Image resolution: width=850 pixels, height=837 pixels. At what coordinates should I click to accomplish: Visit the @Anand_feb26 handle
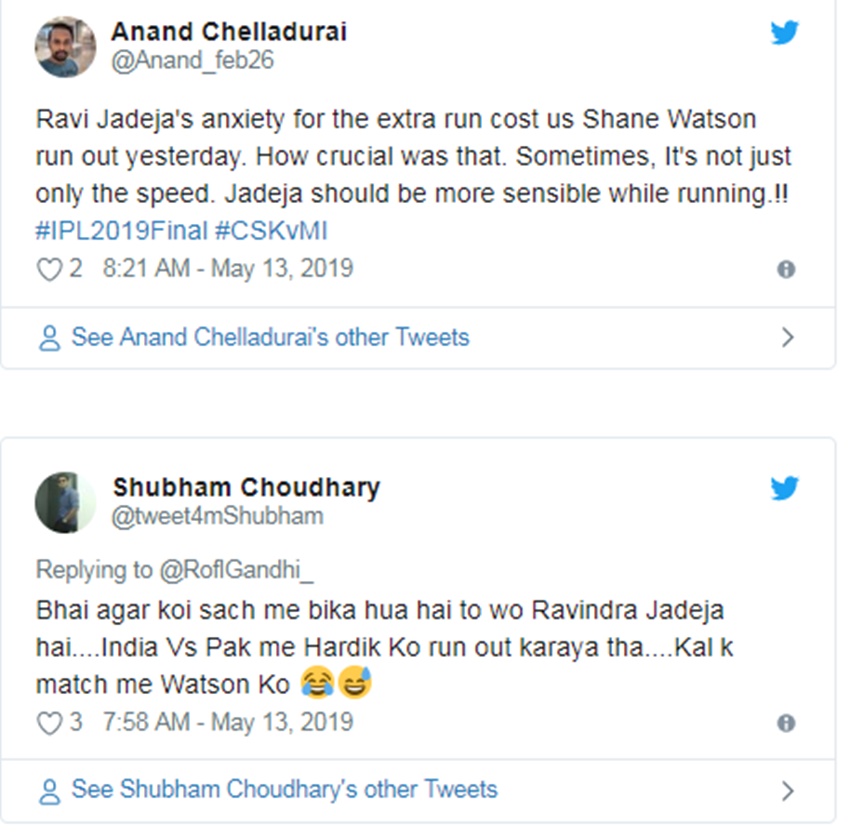192,60
